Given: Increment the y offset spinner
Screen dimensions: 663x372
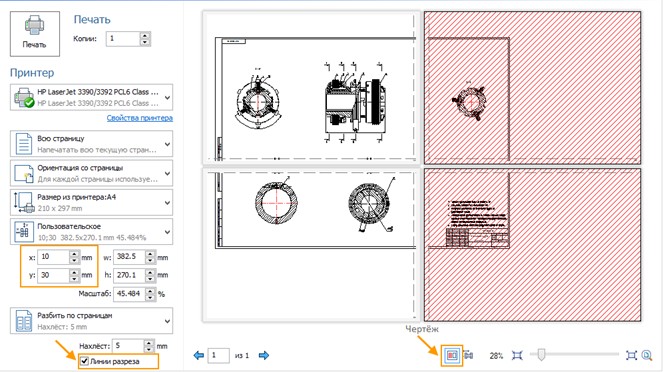Looking at the screenshot, I should click(74, 272).
